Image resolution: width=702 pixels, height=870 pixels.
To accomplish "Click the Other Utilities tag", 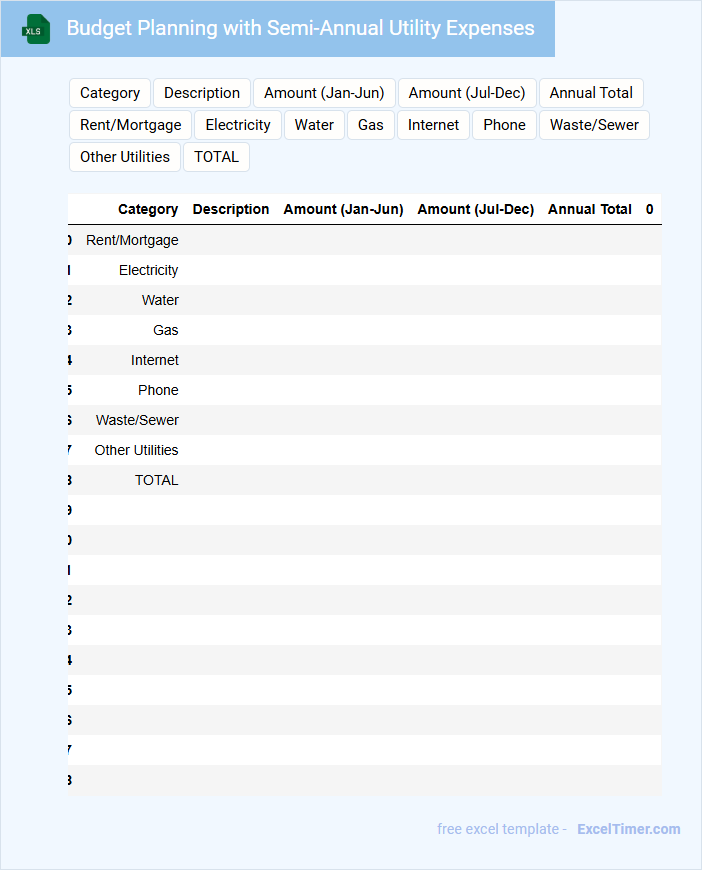I will point(125,157).
